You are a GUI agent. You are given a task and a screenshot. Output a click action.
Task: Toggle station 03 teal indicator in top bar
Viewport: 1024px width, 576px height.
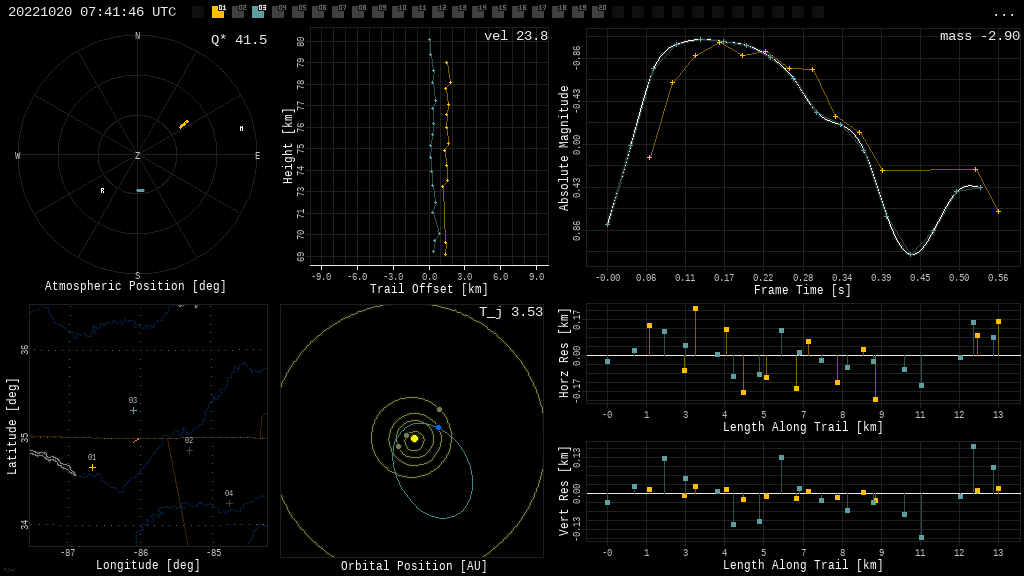click(x=258, y=12)
